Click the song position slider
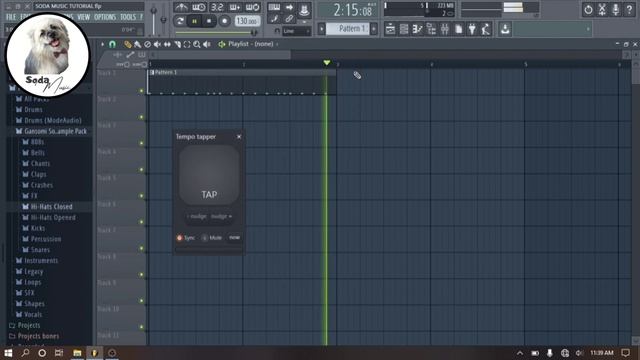Viewport: 640px width, 360px height. [216, 32]
